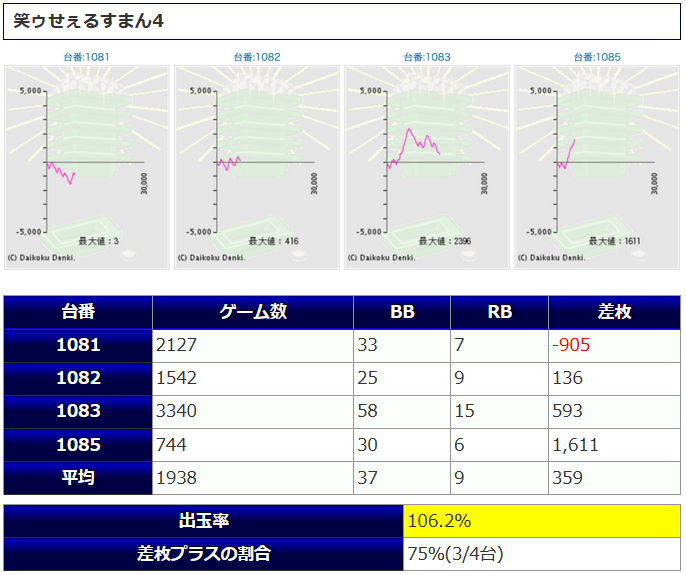Select row header 1083 in the table
Viewport: 686px width, 575px height.
[78, 411]
